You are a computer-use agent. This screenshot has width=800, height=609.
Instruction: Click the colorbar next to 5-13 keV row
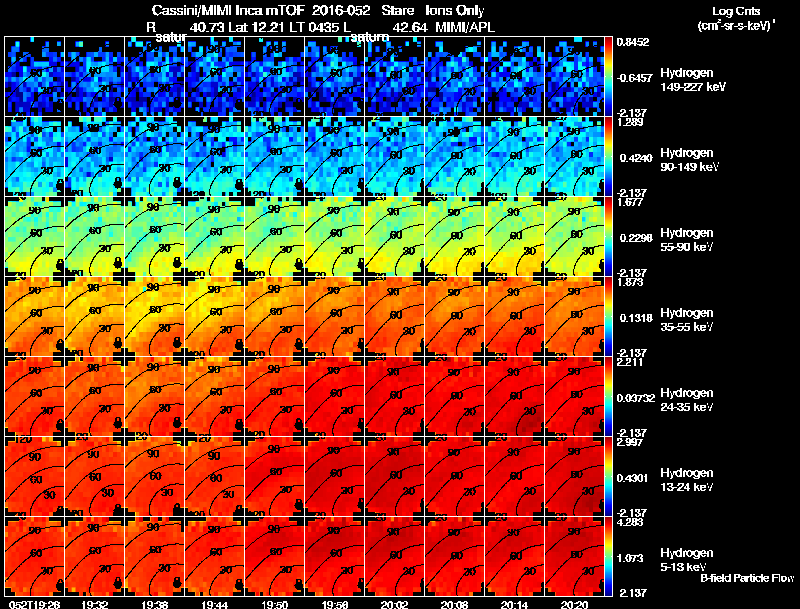pos(608,556)
